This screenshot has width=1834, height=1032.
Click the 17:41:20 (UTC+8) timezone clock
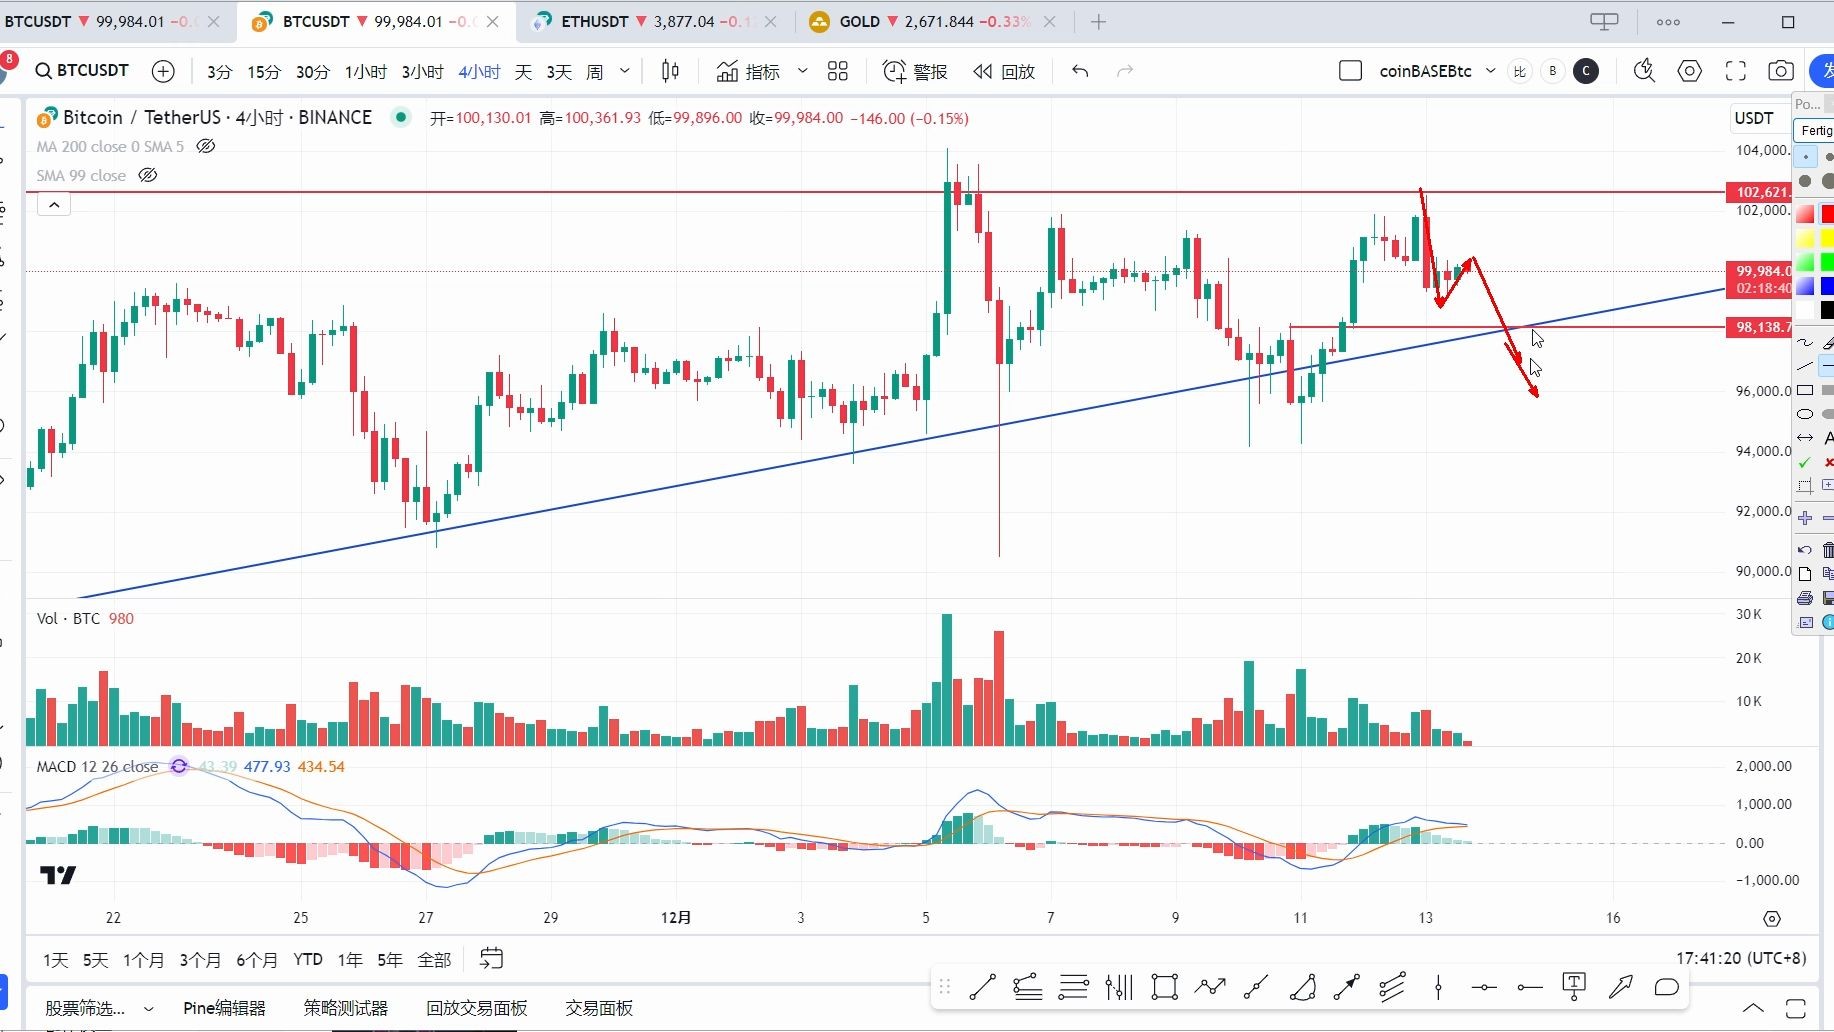[1741, 958]
